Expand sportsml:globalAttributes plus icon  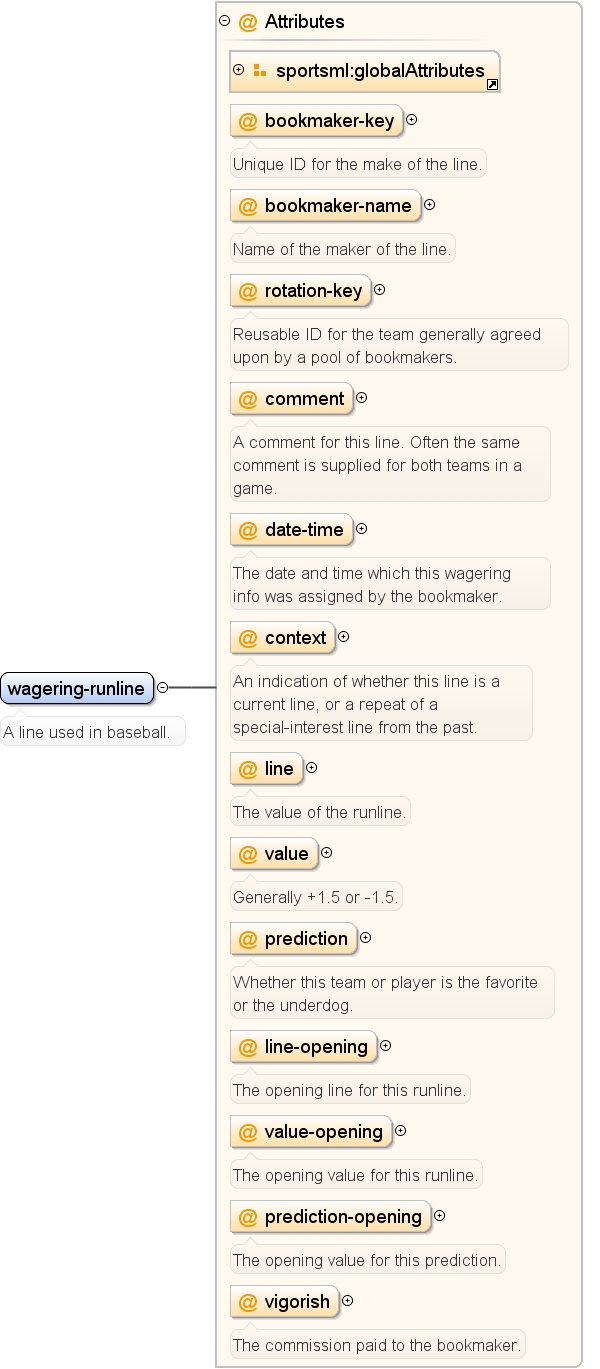click(x=238, y=70)
